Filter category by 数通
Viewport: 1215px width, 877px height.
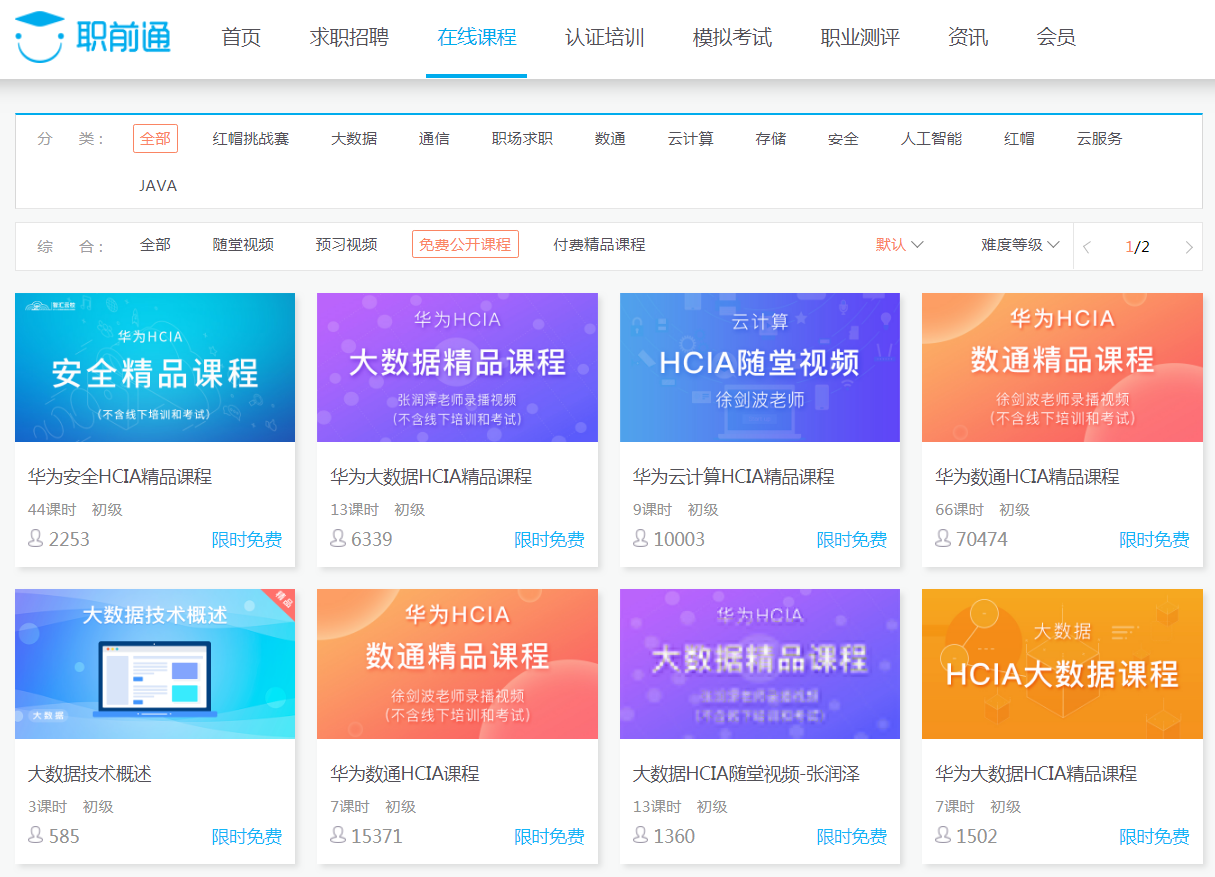tap(610, 139)
